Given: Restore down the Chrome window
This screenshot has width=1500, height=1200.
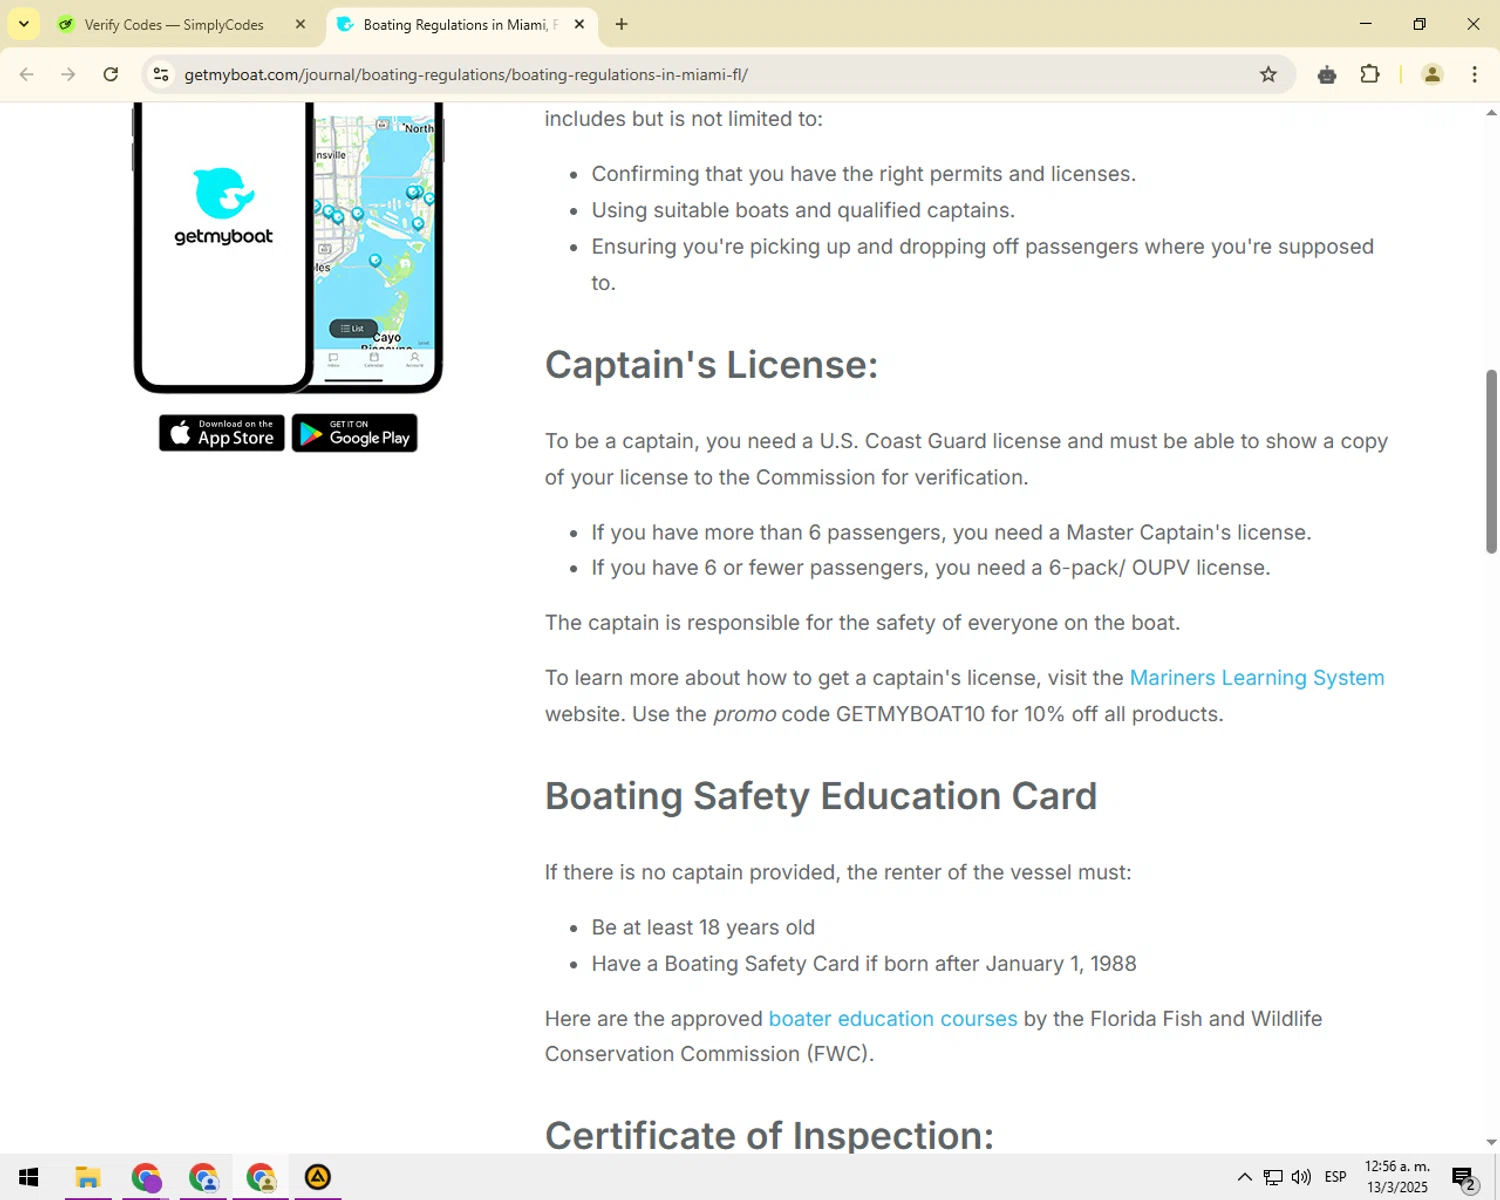Looking at the screenshot, I should [1419, 24].
